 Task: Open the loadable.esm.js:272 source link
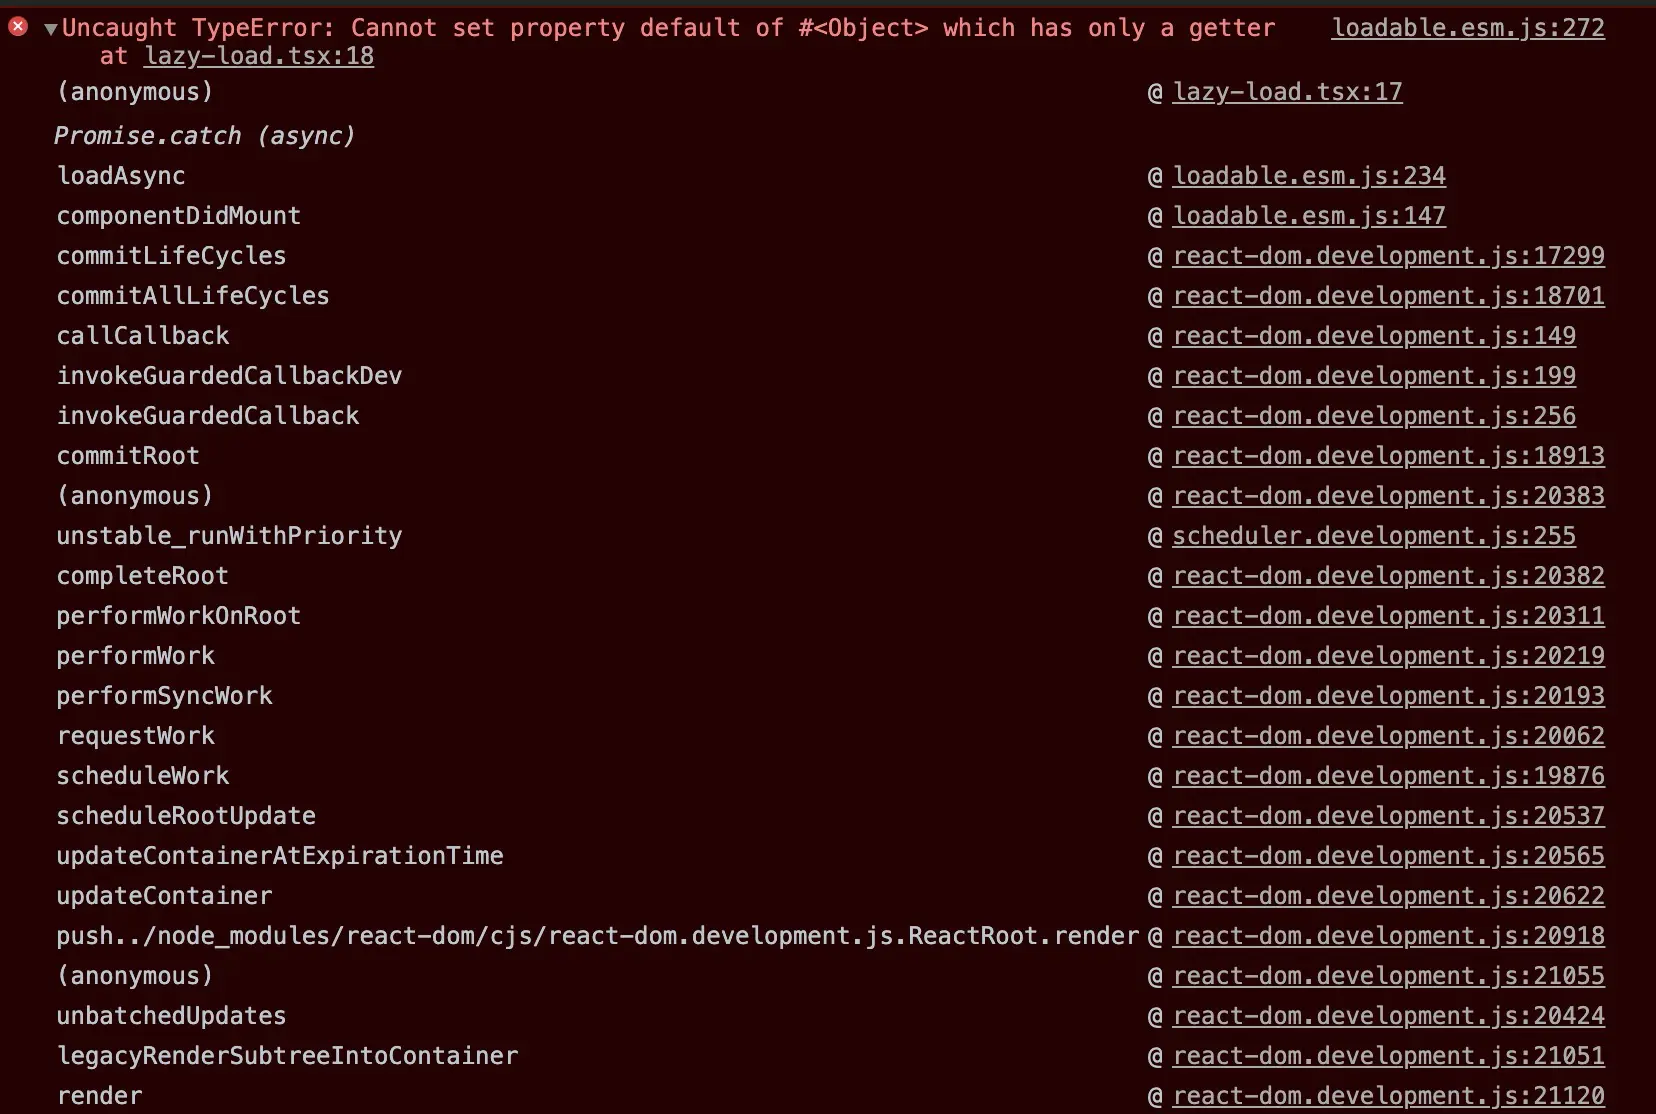1467,28
